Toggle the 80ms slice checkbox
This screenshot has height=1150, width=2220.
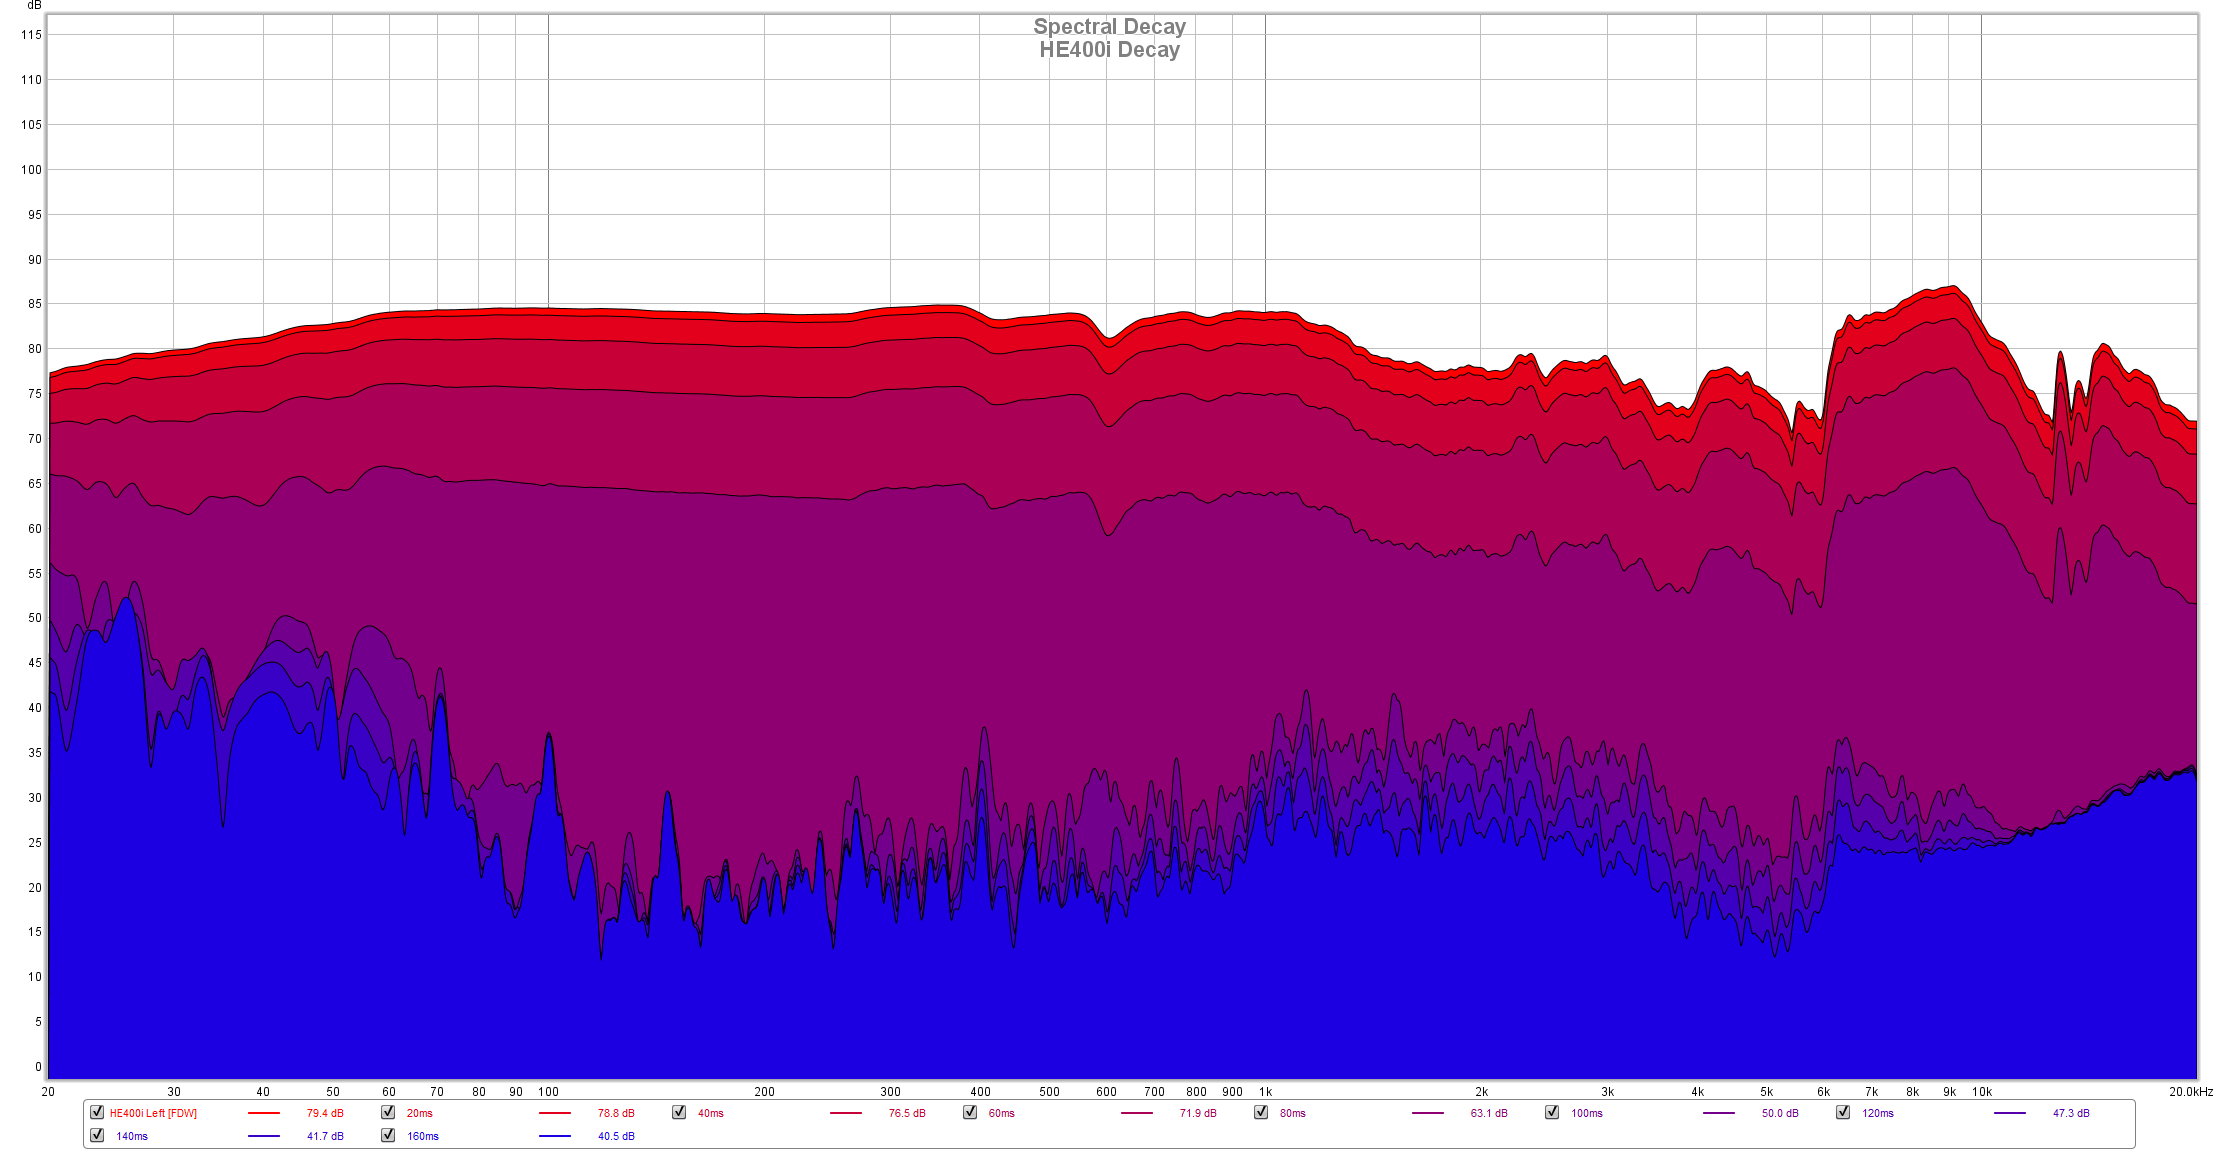(1261, 1112)
